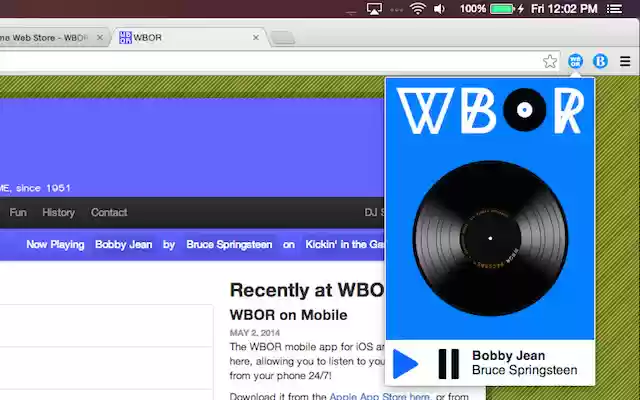Open the AirPlay display menu
The width and height of the screenshot is (640, 400).
point(374,9)
